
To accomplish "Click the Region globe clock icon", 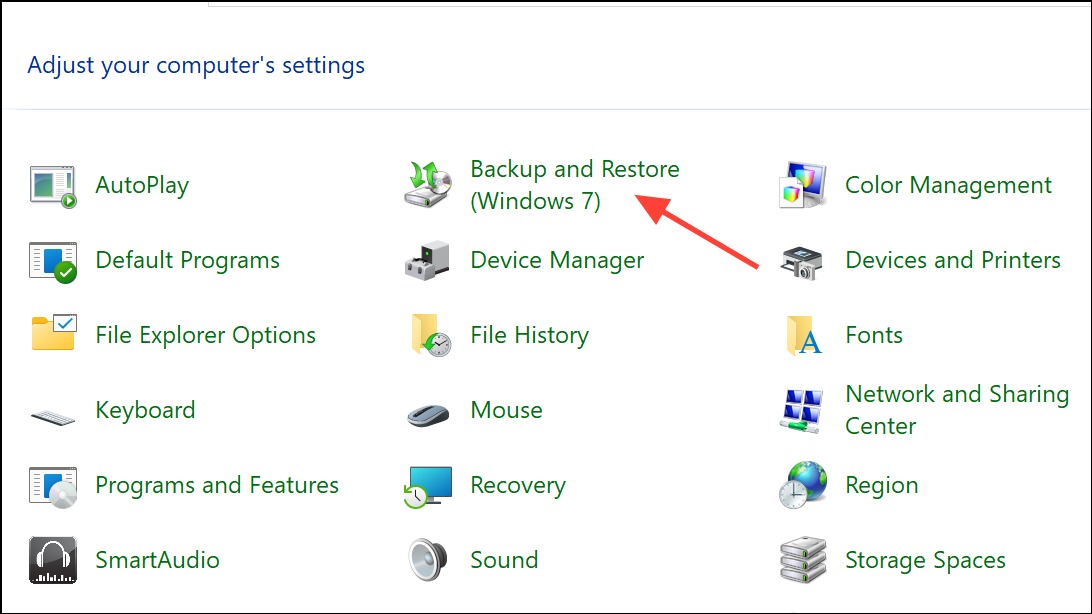I will (803, 486).
